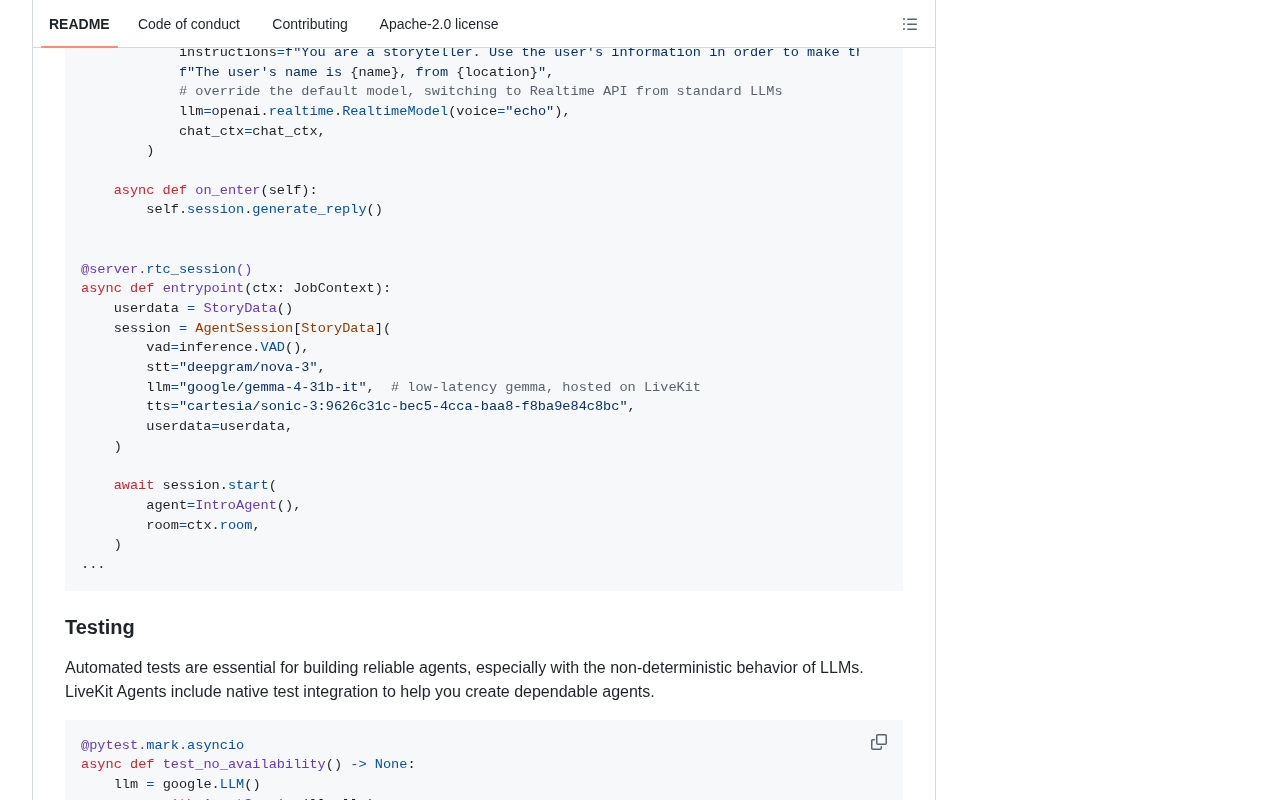
Task: Click the "async def entrypoint(ctx: JobContext):" line
Action: [236, 288]
